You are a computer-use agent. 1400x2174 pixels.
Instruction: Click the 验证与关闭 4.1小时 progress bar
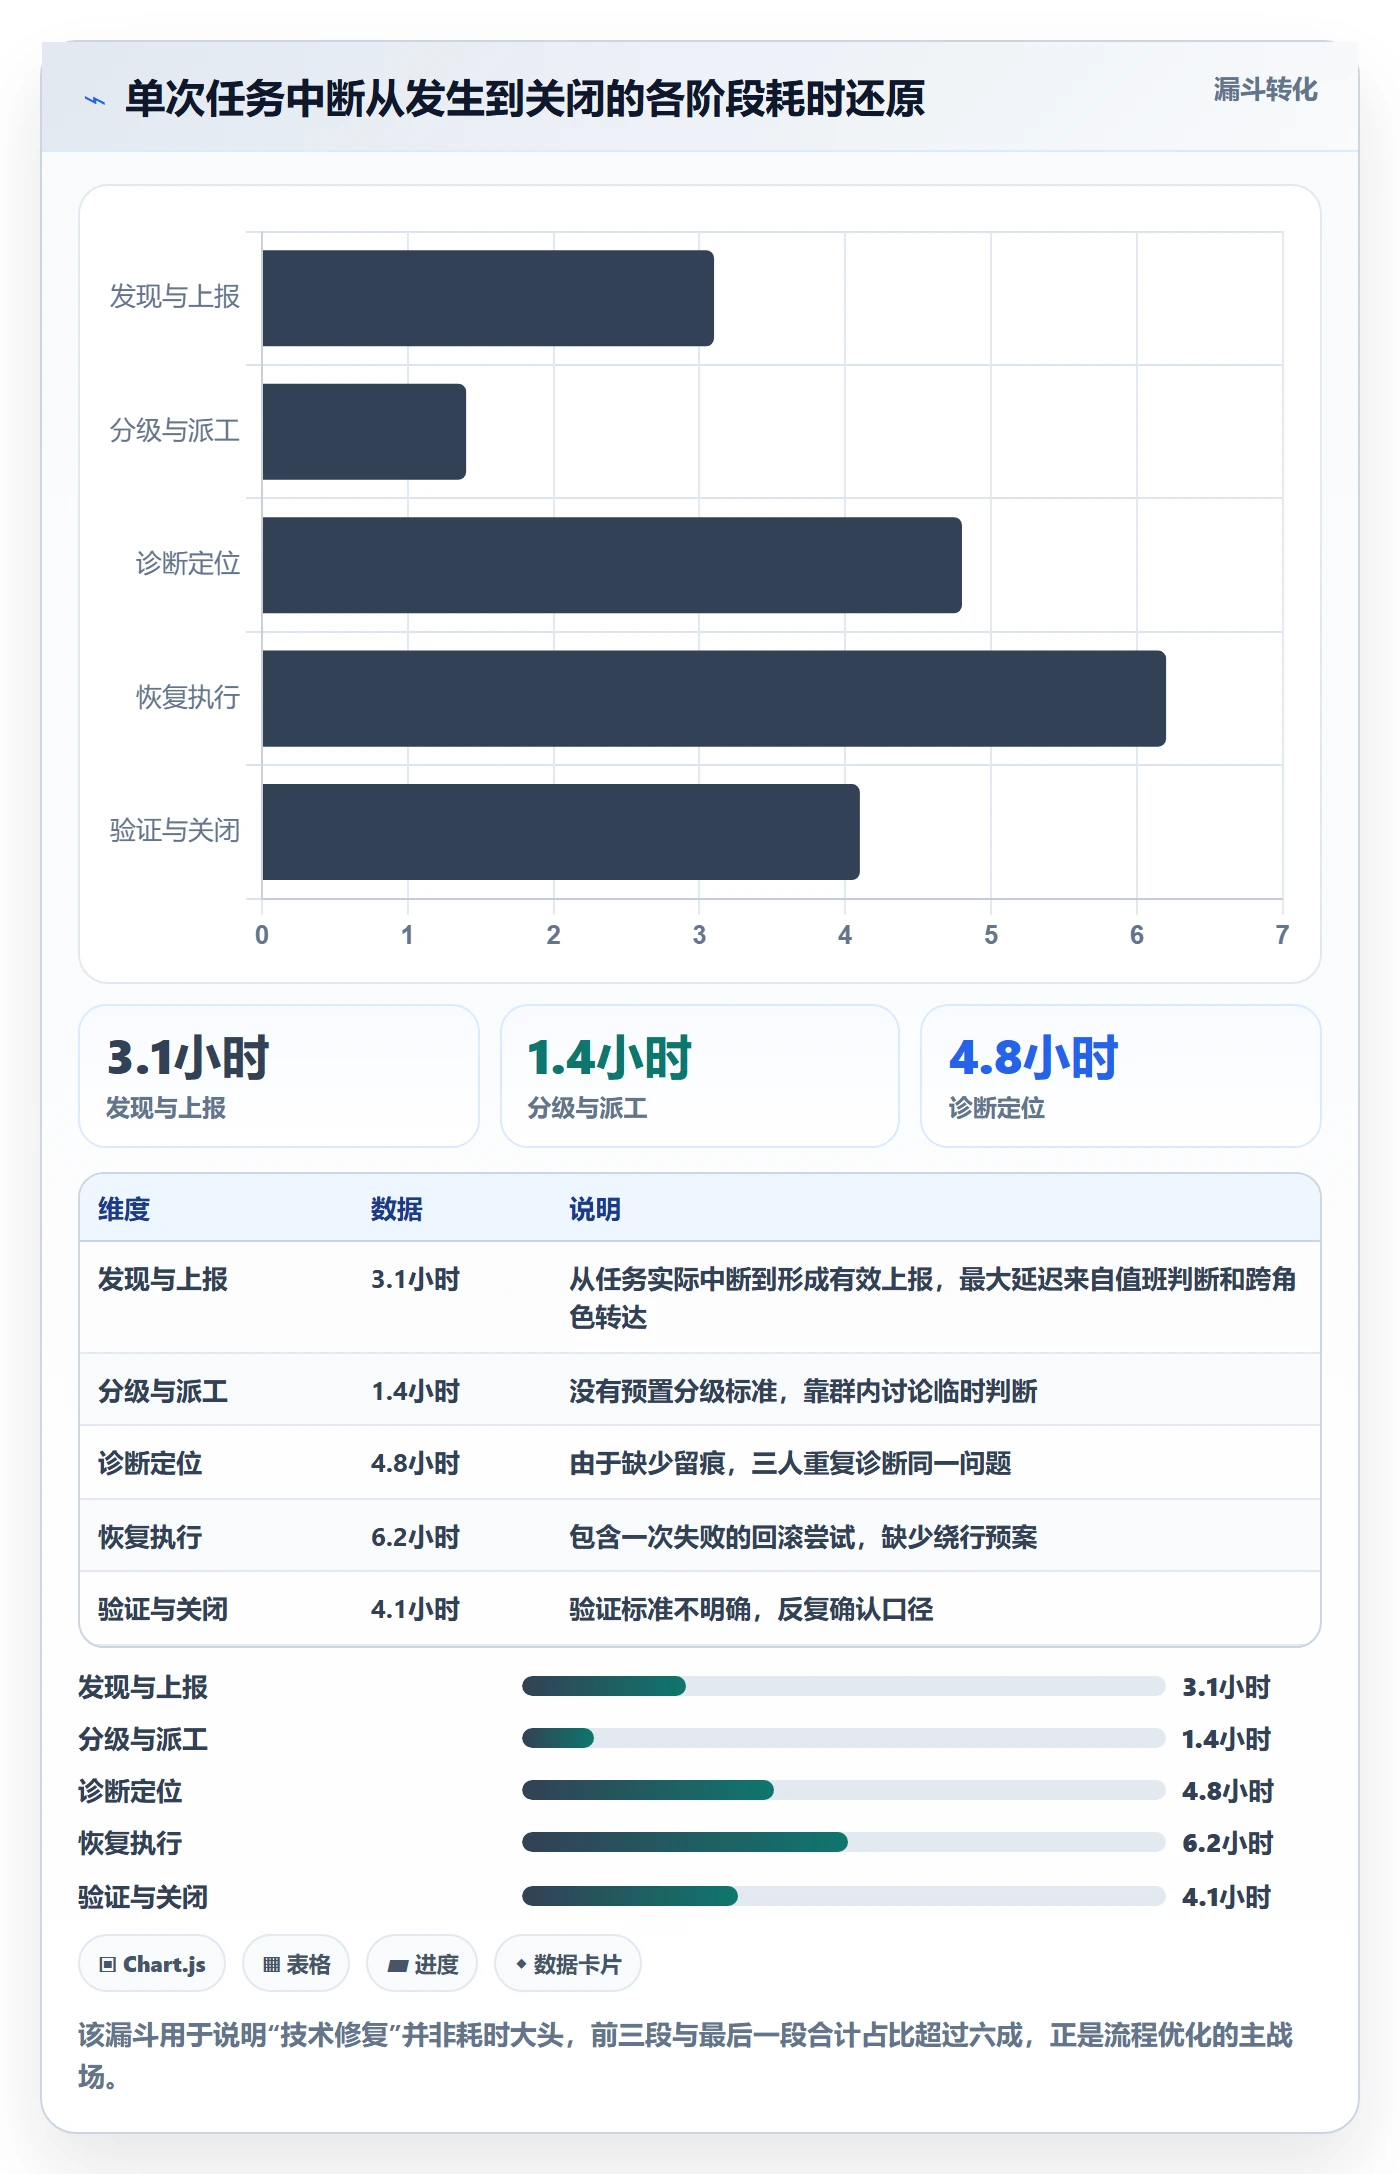[843, 1895]
